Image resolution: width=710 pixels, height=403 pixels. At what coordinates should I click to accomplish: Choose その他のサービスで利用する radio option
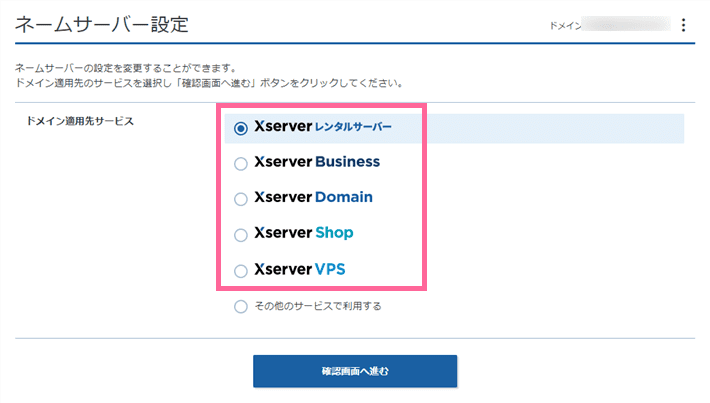(241, 307)
